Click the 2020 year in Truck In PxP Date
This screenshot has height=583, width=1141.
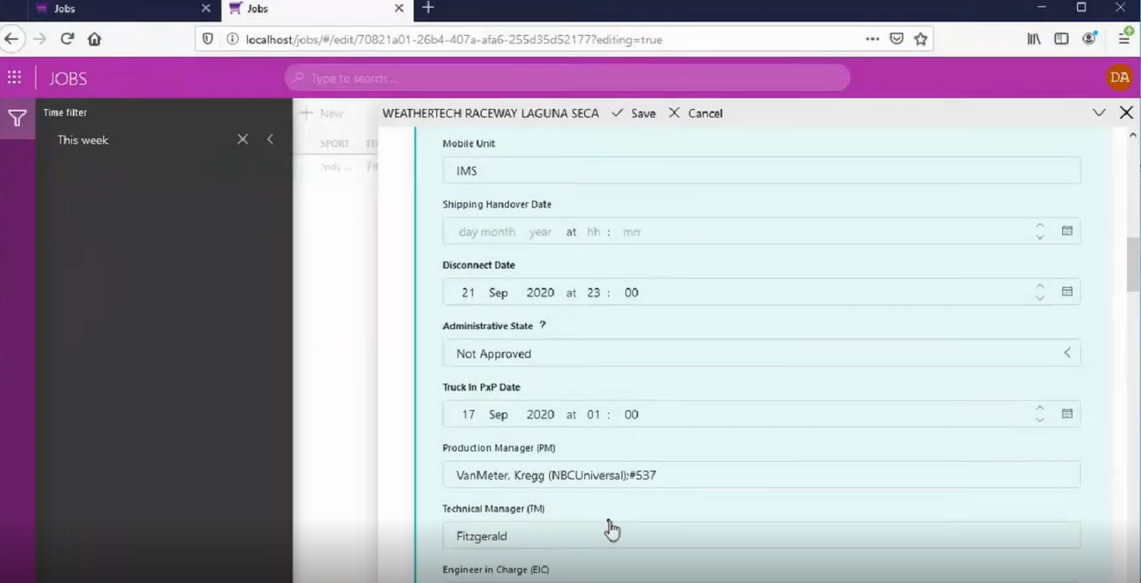(x=541, y=414)
